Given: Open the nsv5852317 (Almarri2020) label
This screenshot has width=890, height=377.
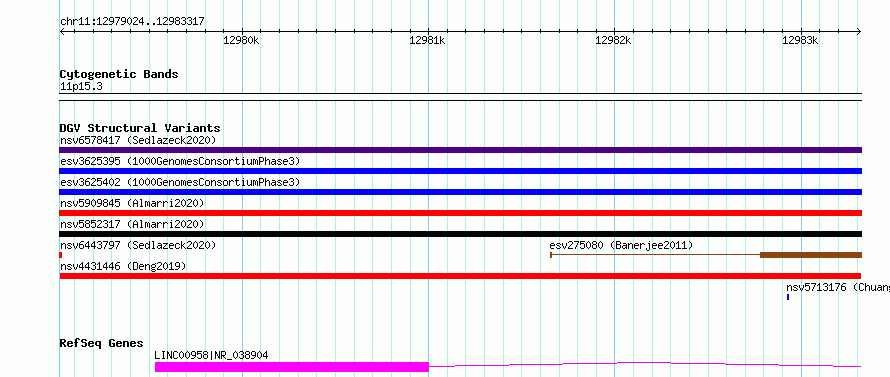Looking at the screenshot, I should (132, 224).
